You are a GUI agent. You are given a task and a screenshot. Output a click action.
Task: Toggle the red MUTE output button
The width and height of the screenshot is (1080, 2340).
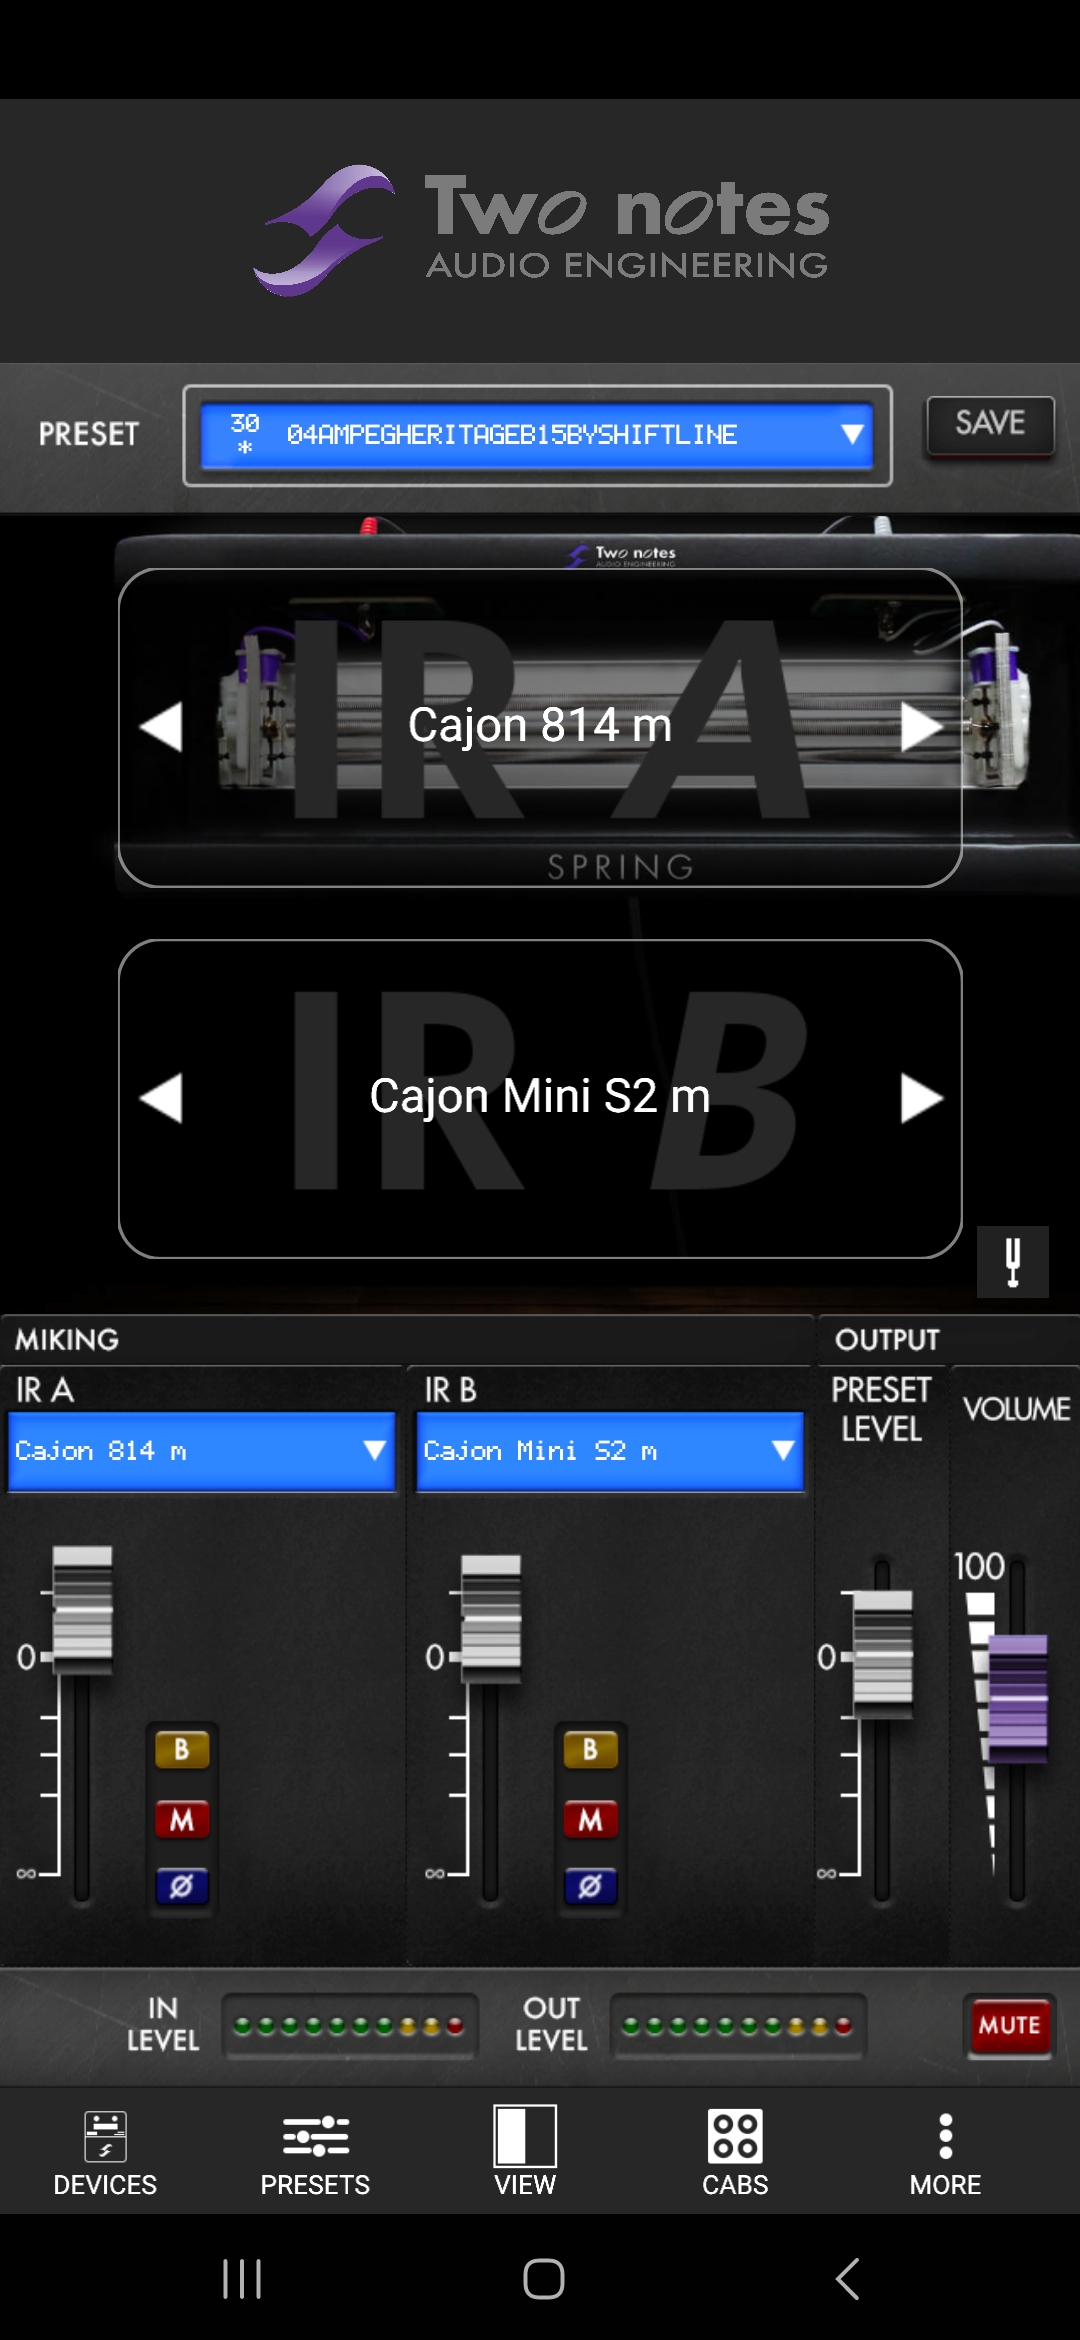tap(1009, 2025)
